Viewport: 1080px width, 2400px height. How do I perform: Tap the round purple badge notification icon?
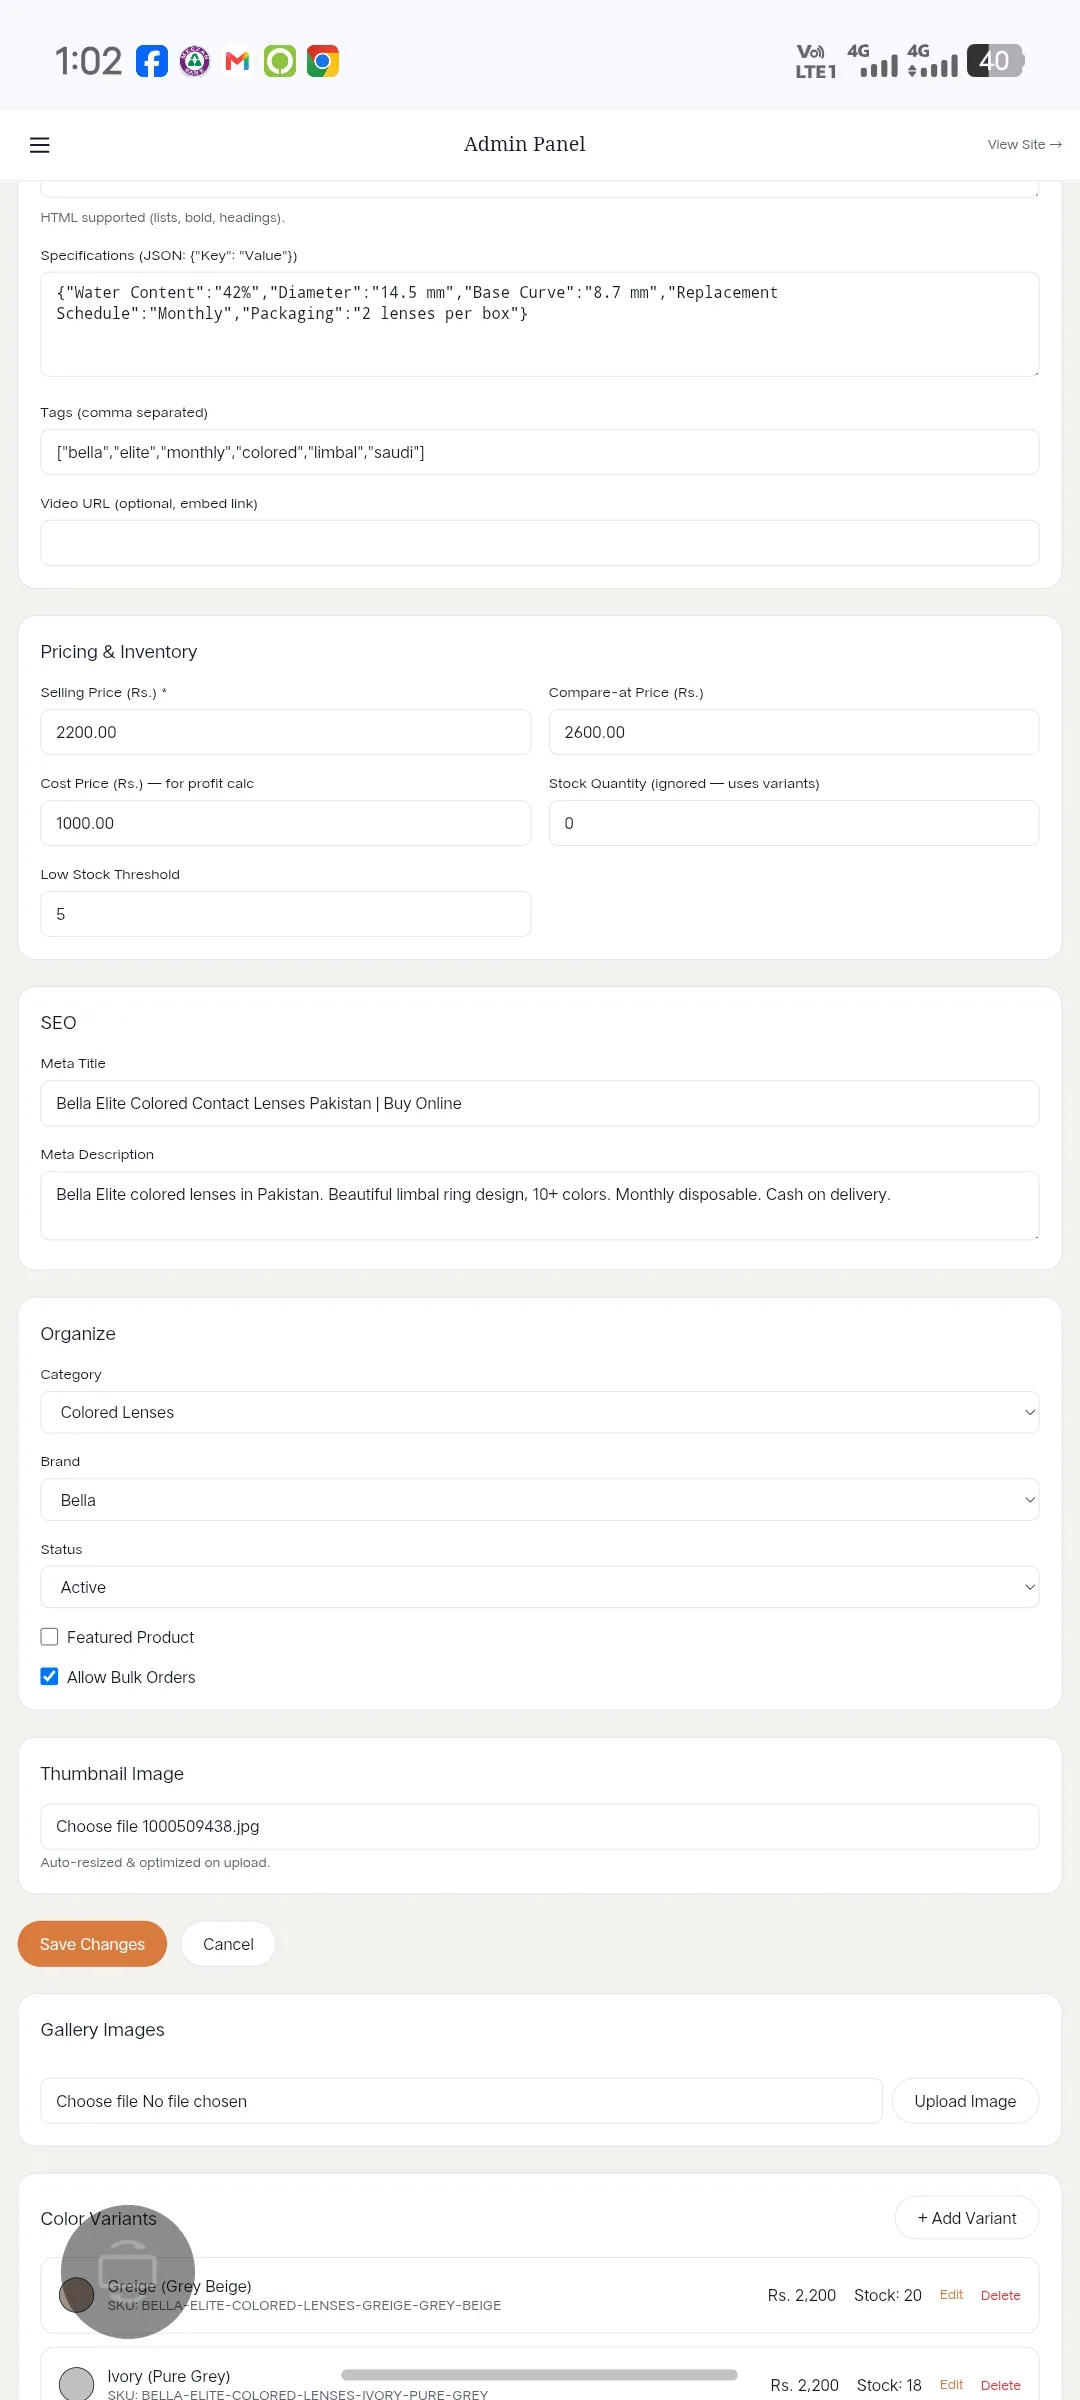pos(195,61)
